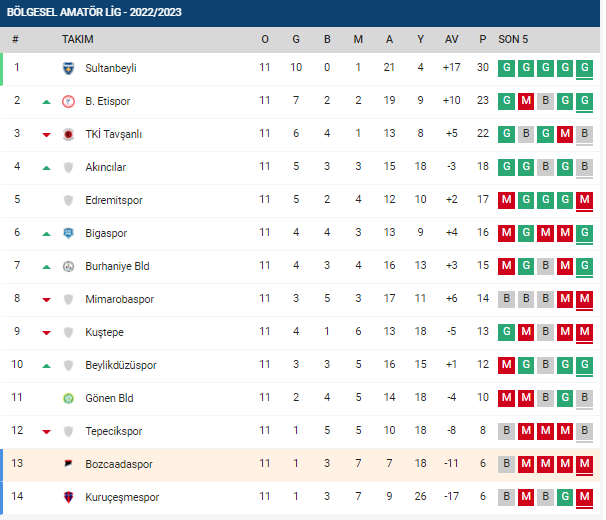
Task: Open the Edremitspor team link
Action: tap(114, 200)
